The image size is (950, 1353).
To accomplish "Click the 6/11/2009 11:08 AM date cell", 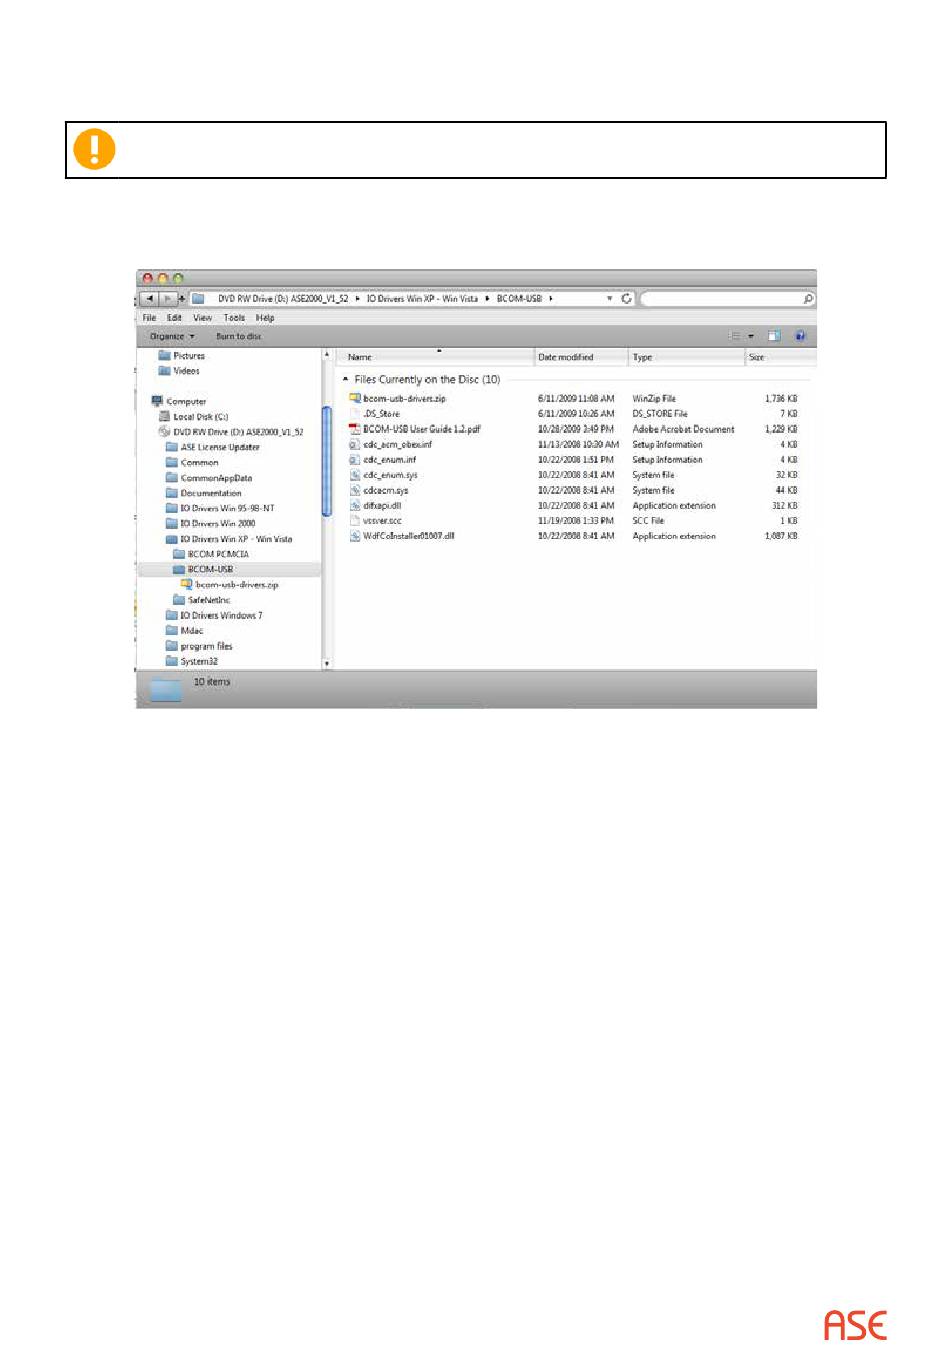I will click(576, 399).
